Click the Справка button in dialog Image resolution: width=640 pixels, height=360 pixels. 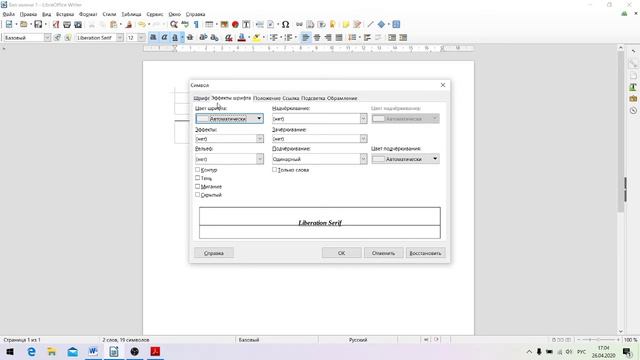[213, 253]
